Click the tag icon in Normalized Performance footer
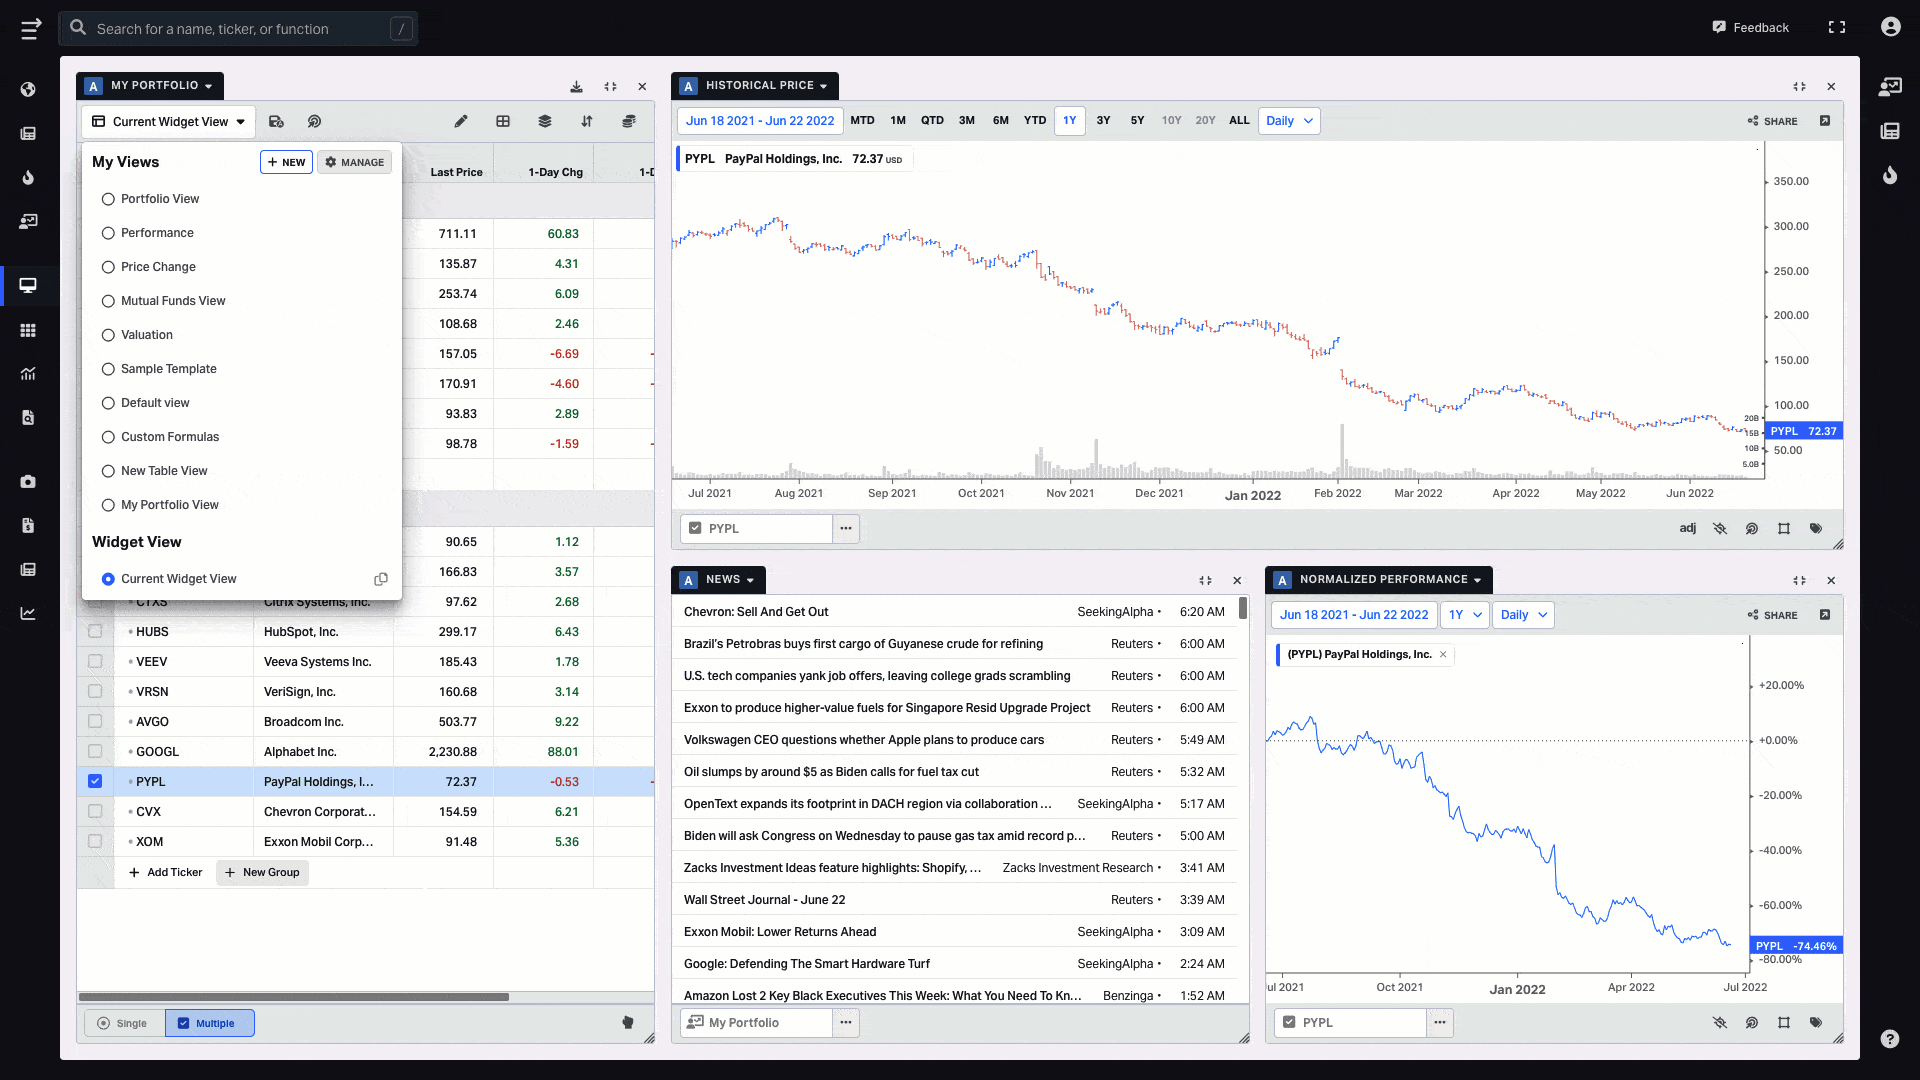The height and width of the screenshot is (1080, 1920). click(1816, 1022)
